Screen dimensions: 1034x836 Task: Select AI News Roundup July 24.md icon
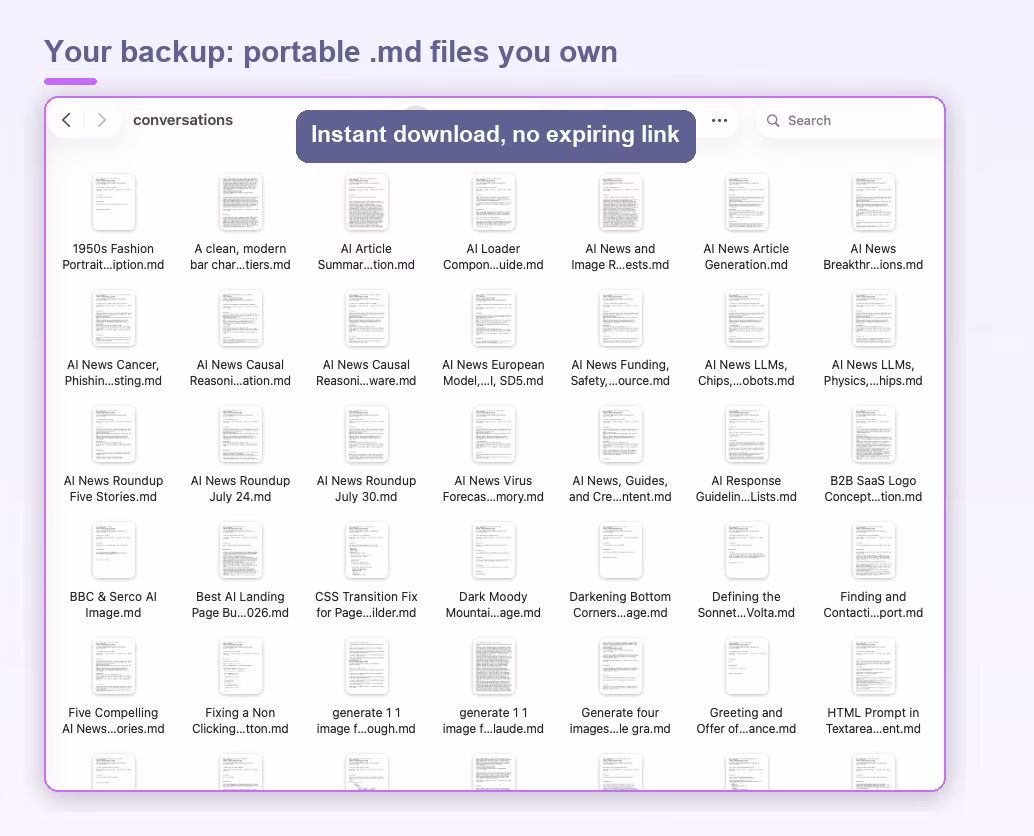pos(240,434)
